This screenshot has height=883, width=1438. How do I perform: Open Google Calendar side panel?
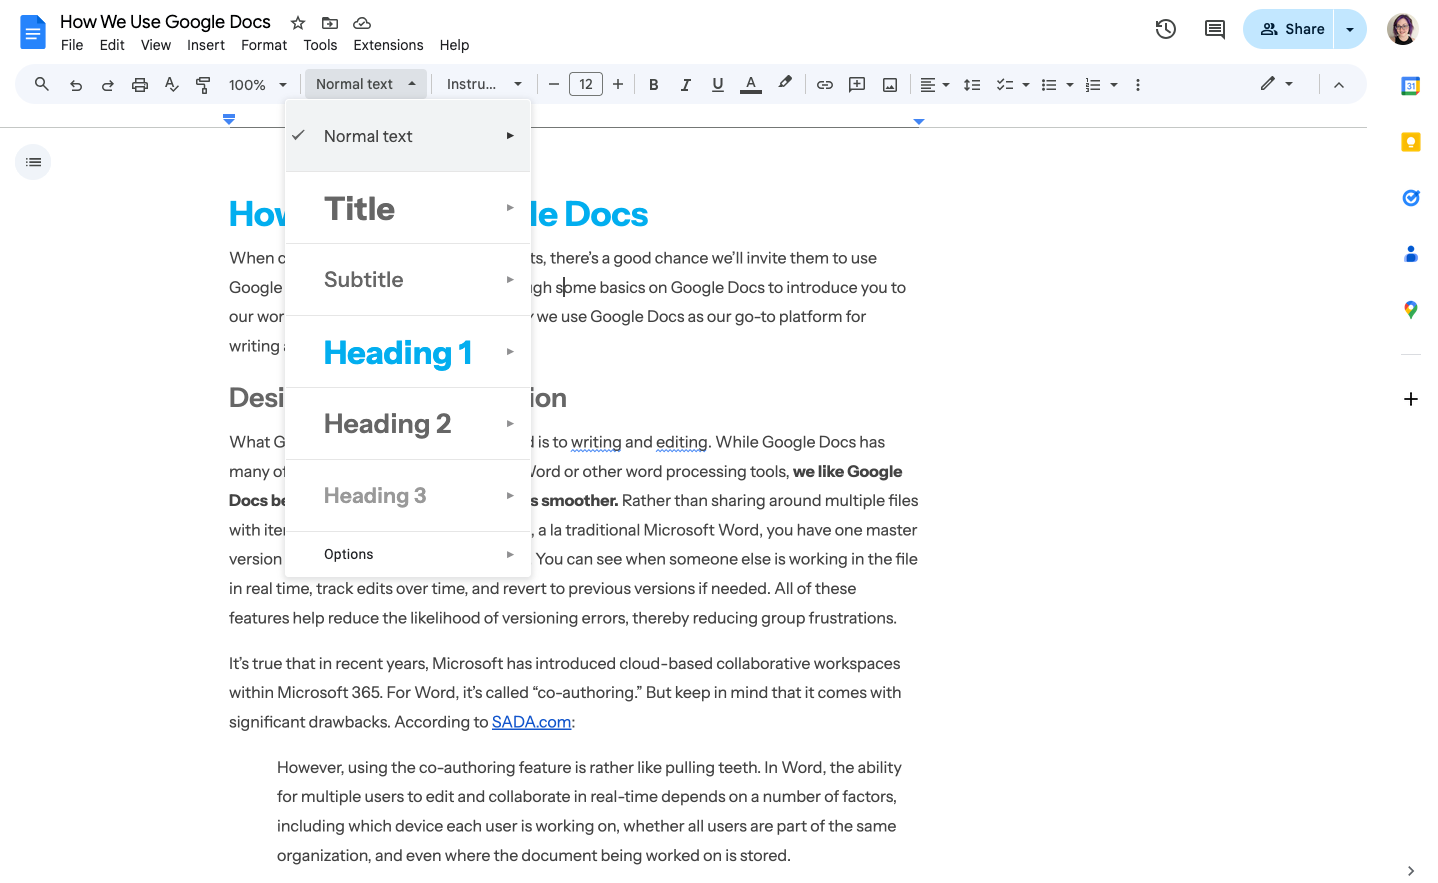point(1411,86)
